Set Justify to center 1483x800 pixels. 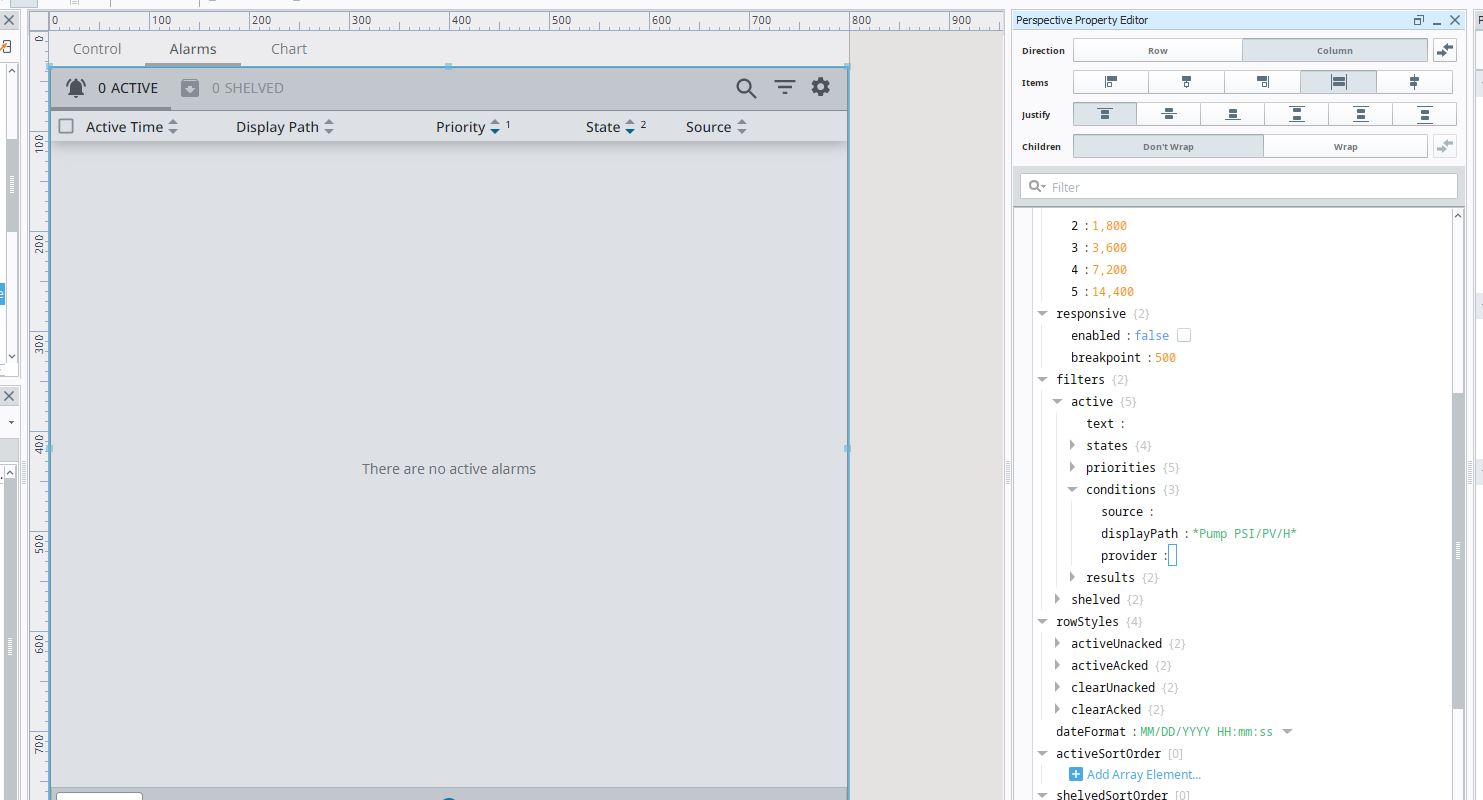pyautogui.click(x=1169, y=114)
